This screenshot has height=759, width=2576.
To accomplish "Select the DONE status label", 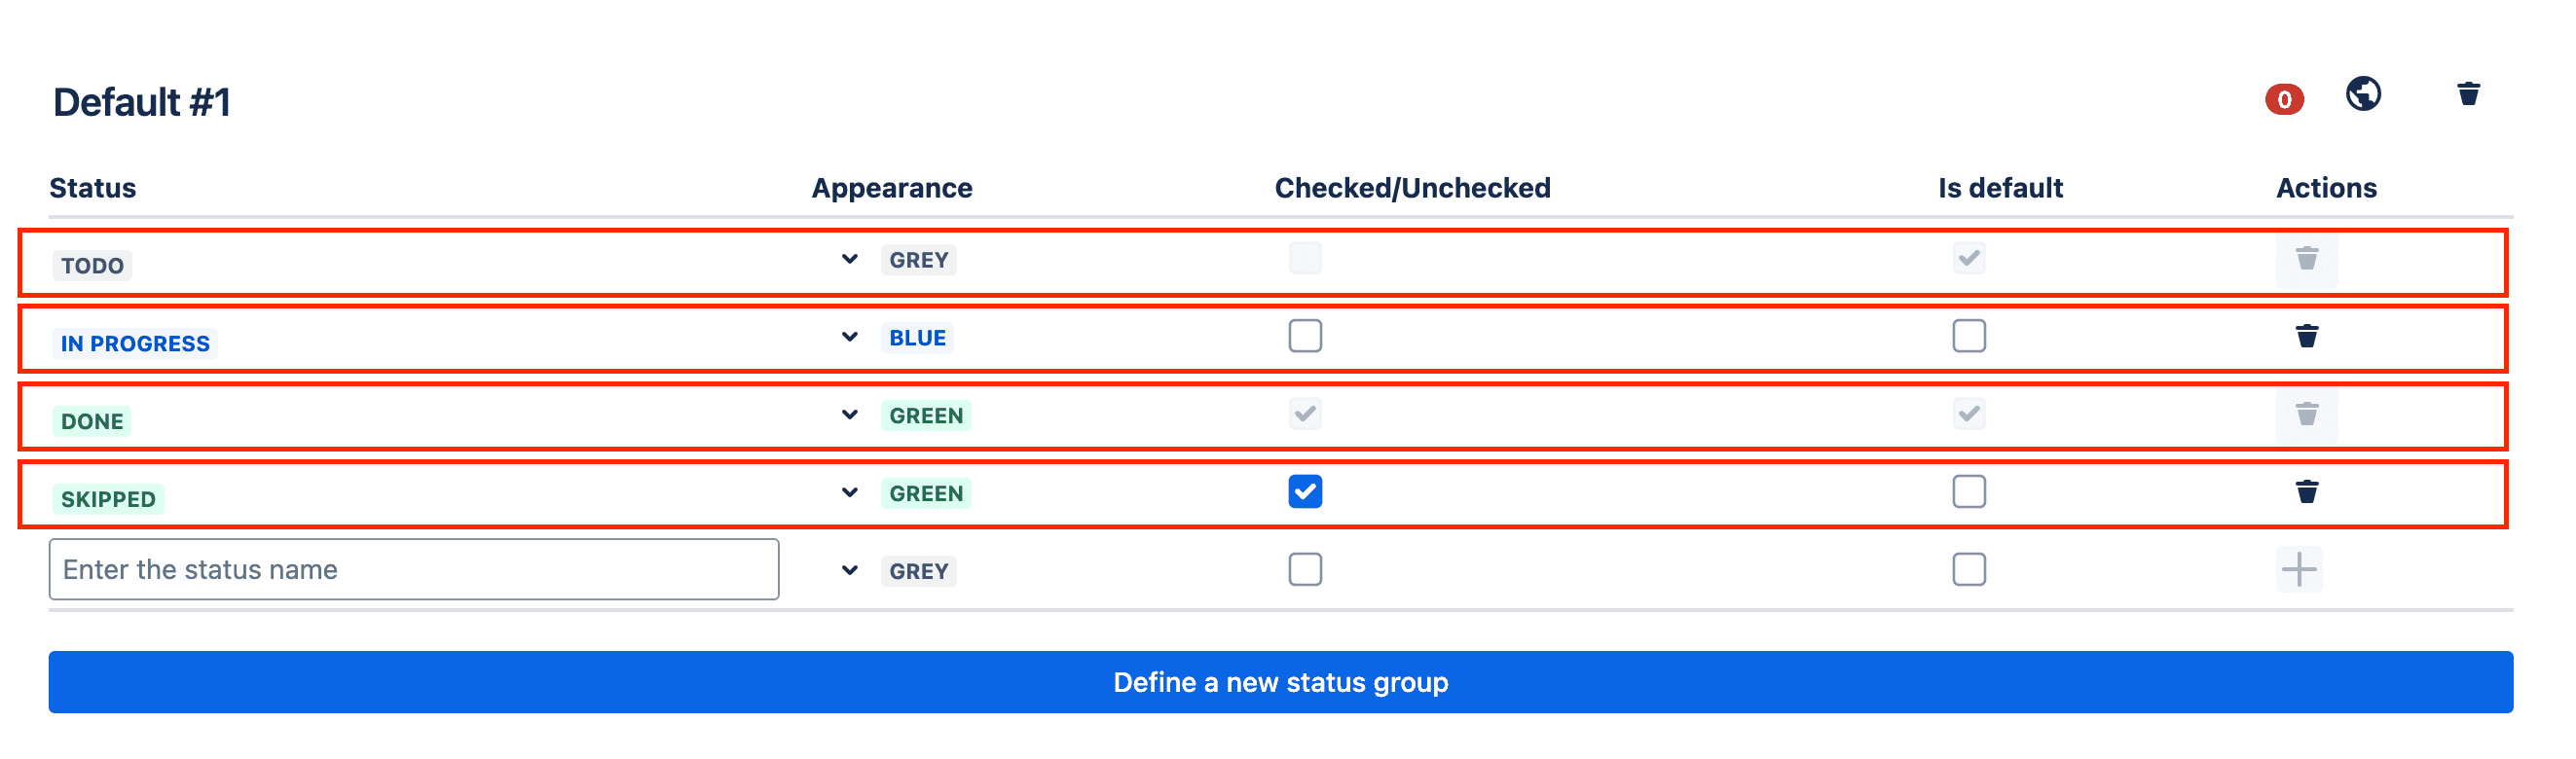I will (x=91, y=420).
